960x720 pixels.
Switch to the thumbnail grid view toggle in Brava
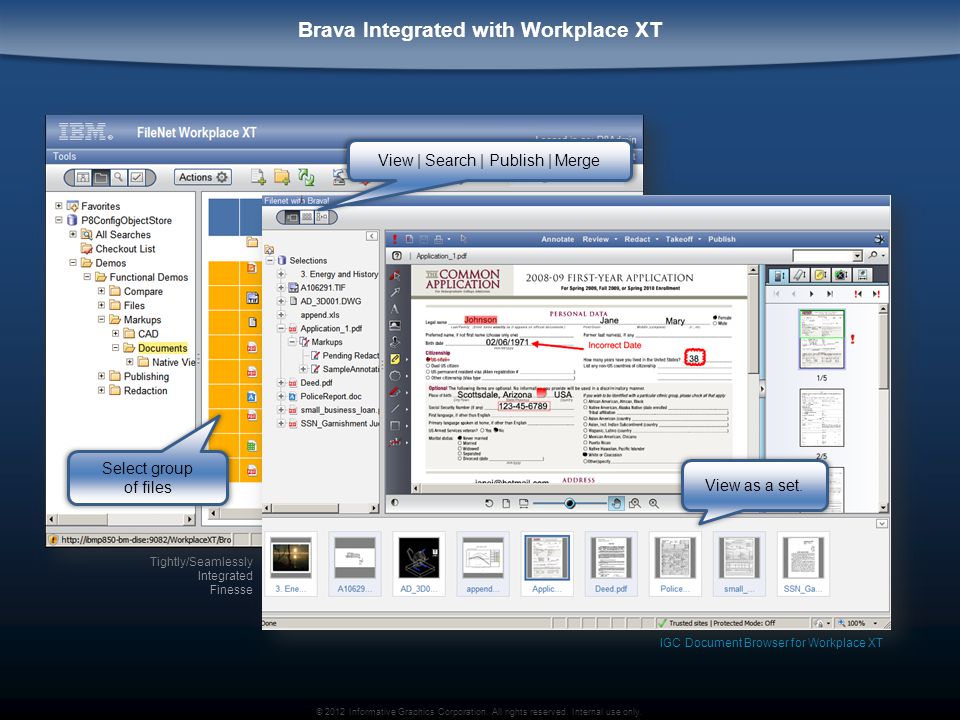(307, 217)
